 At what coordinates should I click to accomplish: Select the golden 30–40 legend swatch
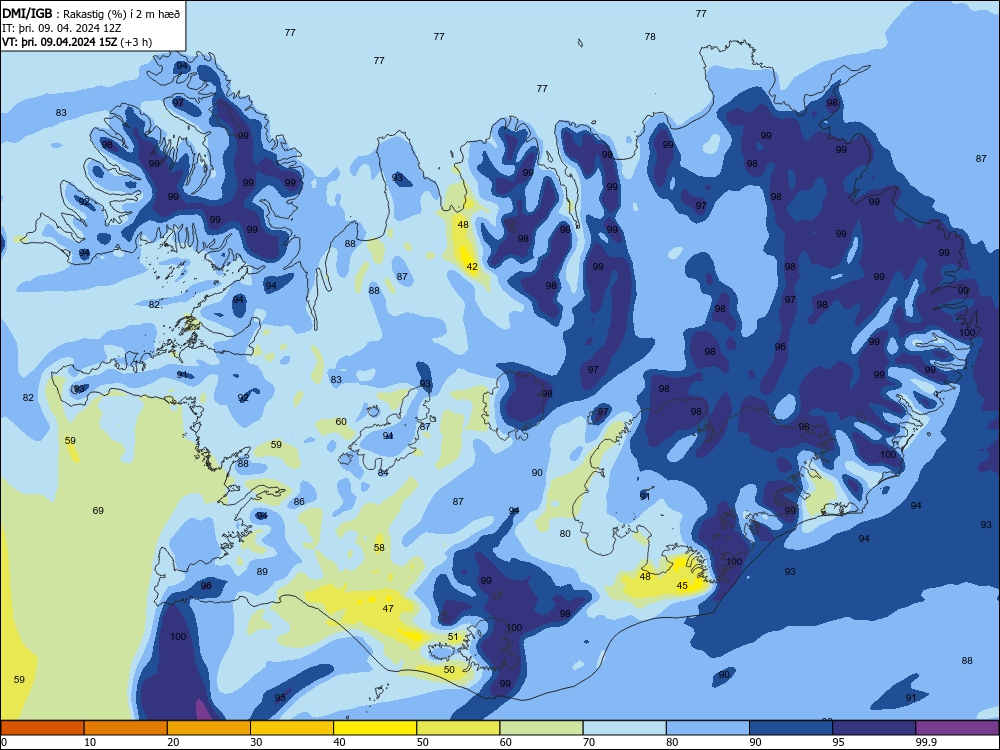pyautogui.click(x=292, y=728)
